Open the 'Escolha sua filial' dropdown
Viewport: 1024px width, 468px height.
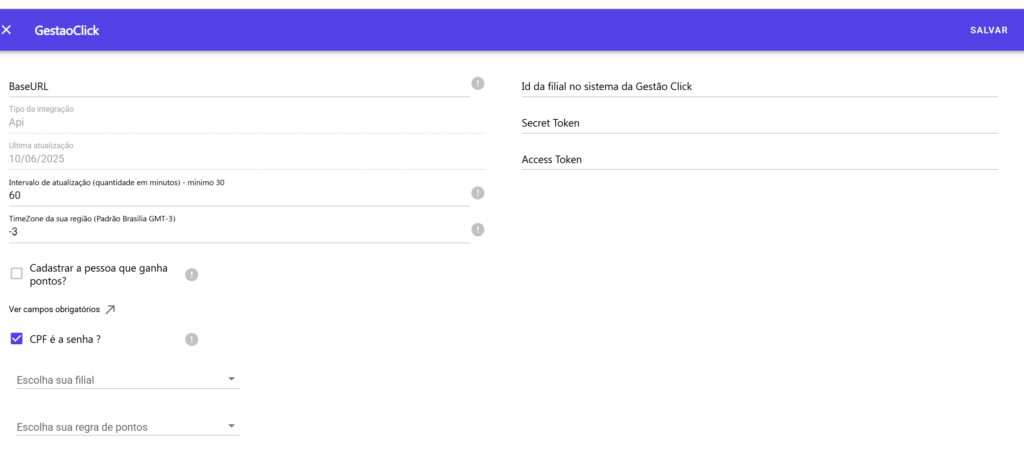point(128,380)
